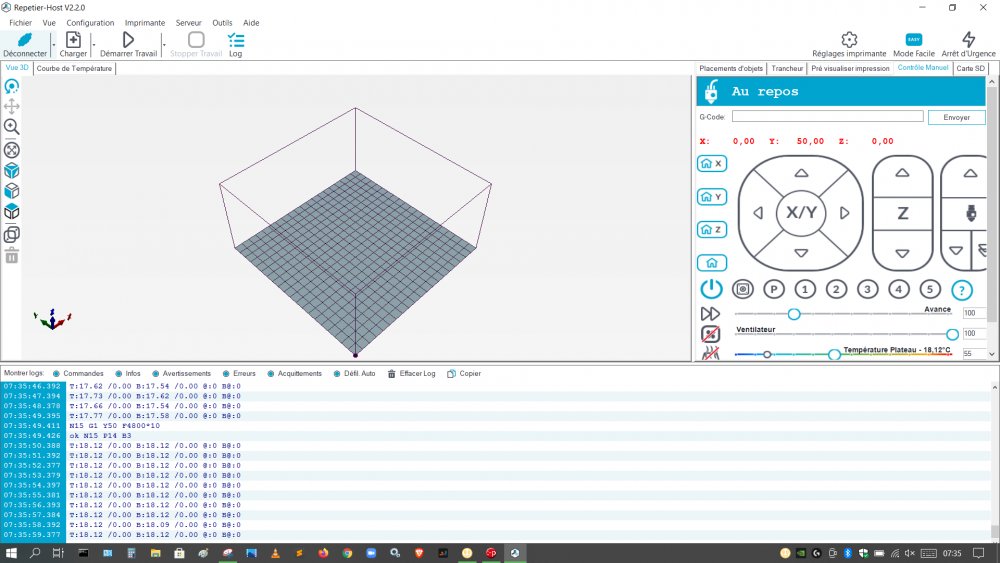Screen dimensions: 1000x563
Task: Select the move view arrows tool
Action: click(11, 106)
